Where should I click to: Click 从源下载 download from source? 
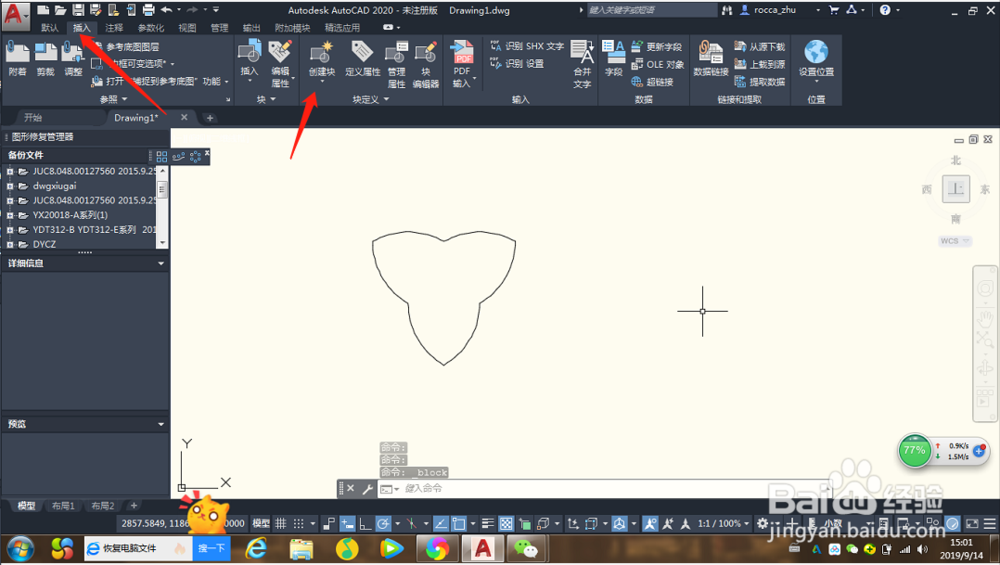(x=760, y=47)
